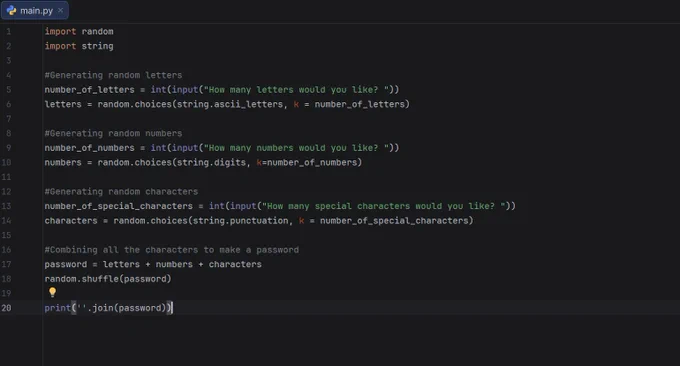Click the Python file icon on main.py tab

tap(11, 10)
